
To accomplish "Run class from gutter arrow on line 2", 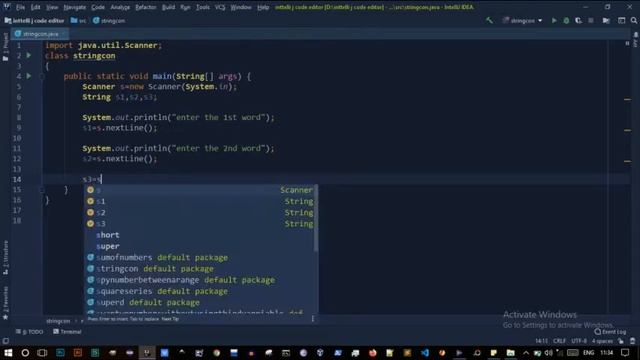I will (x=29, y=55).
